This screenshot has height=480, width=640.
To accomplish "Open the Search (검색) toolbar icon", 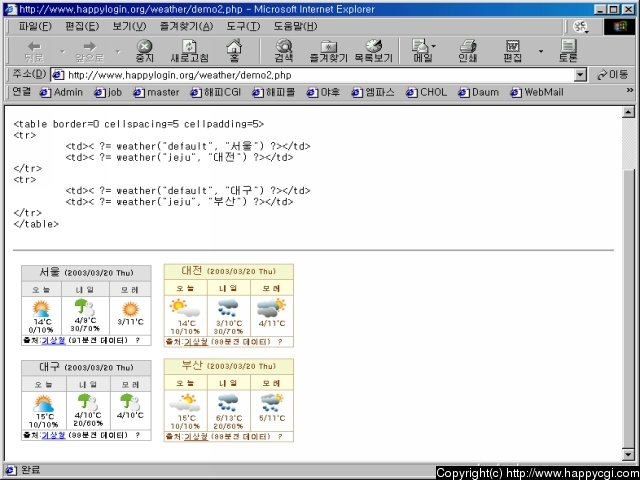I will coord(284,51).
